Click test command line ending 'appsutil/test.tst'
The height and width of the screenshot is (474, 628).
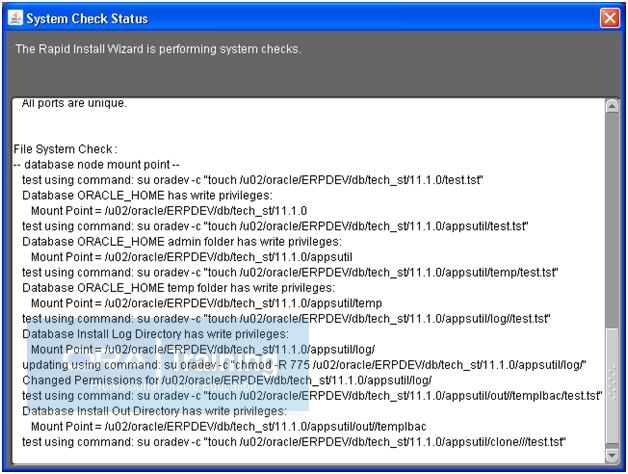(275, 226)
